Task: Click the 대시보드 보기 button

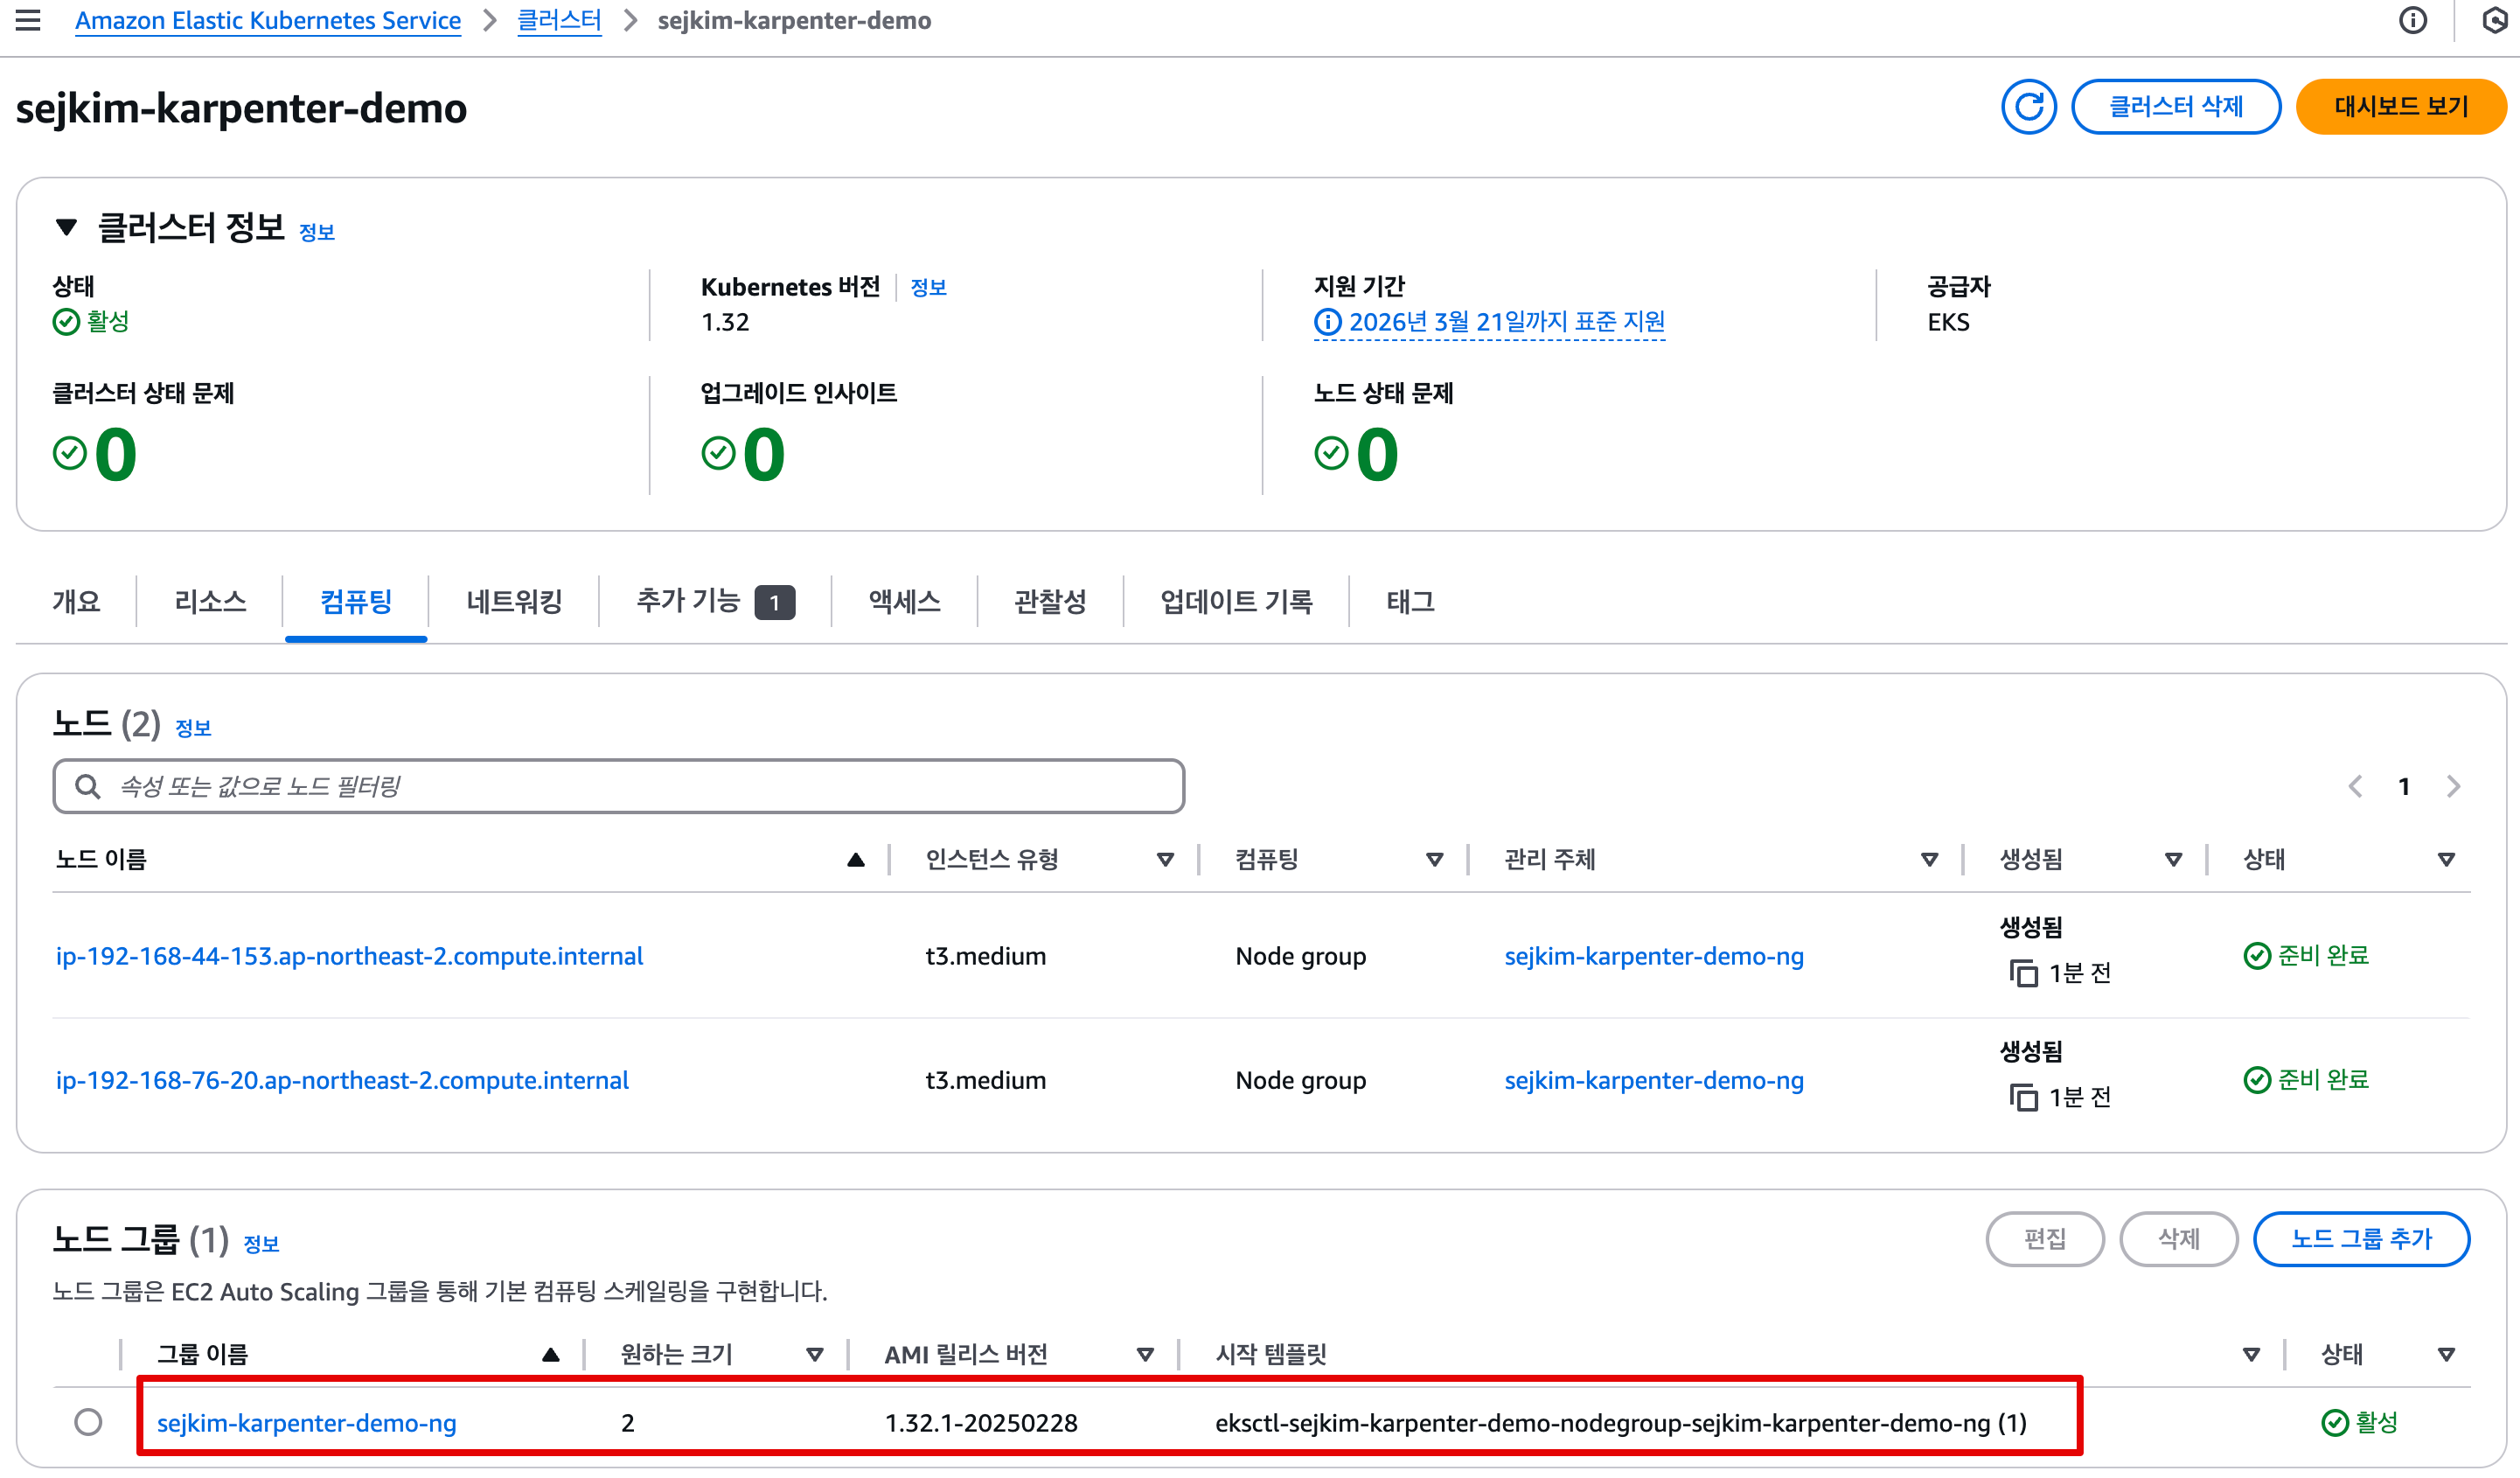Action: (2400, 107)
